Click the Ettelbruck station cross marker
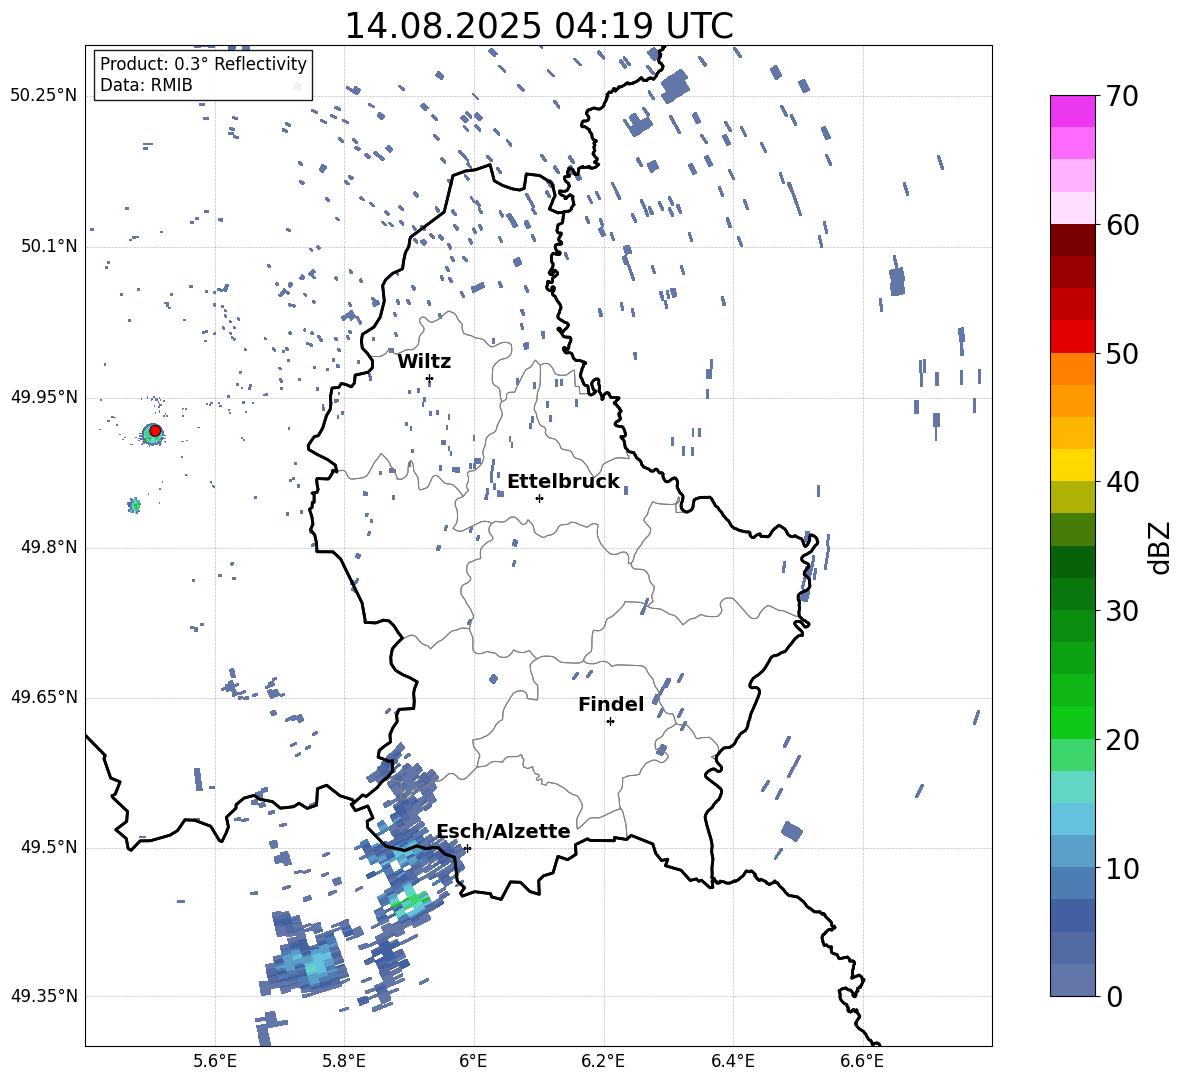Image resolution: width=1184 pixels, height=1081 pixels. [539, 498]
